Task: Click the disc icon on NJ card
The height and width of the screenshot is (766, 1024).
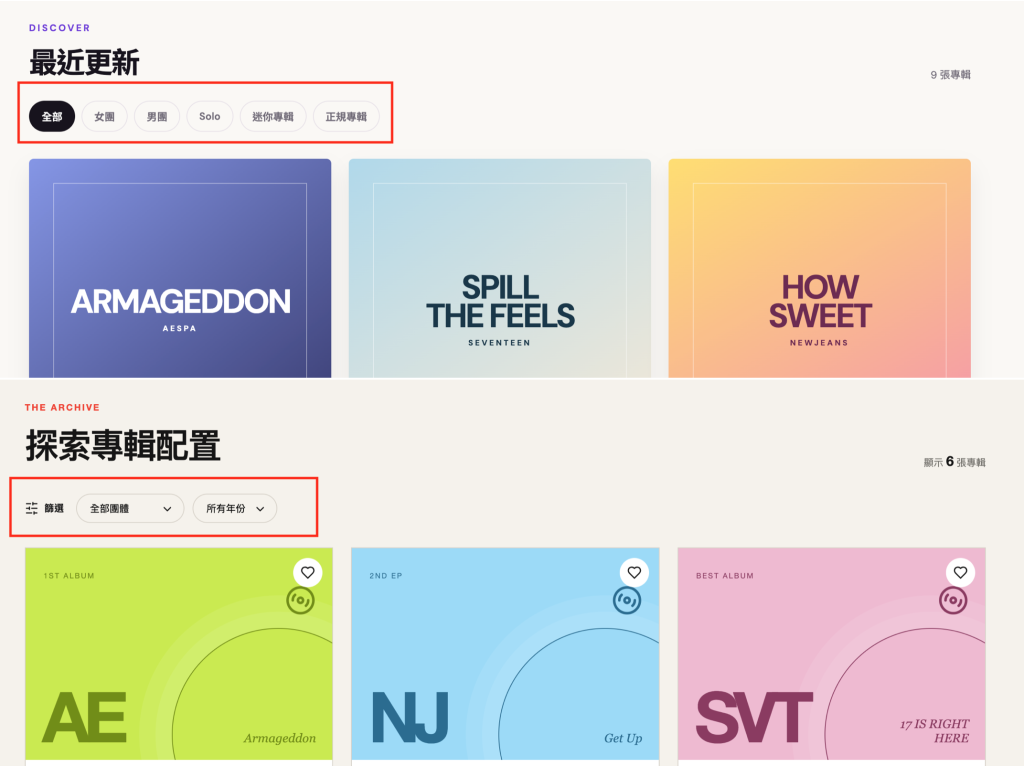Action: [627, 600]
